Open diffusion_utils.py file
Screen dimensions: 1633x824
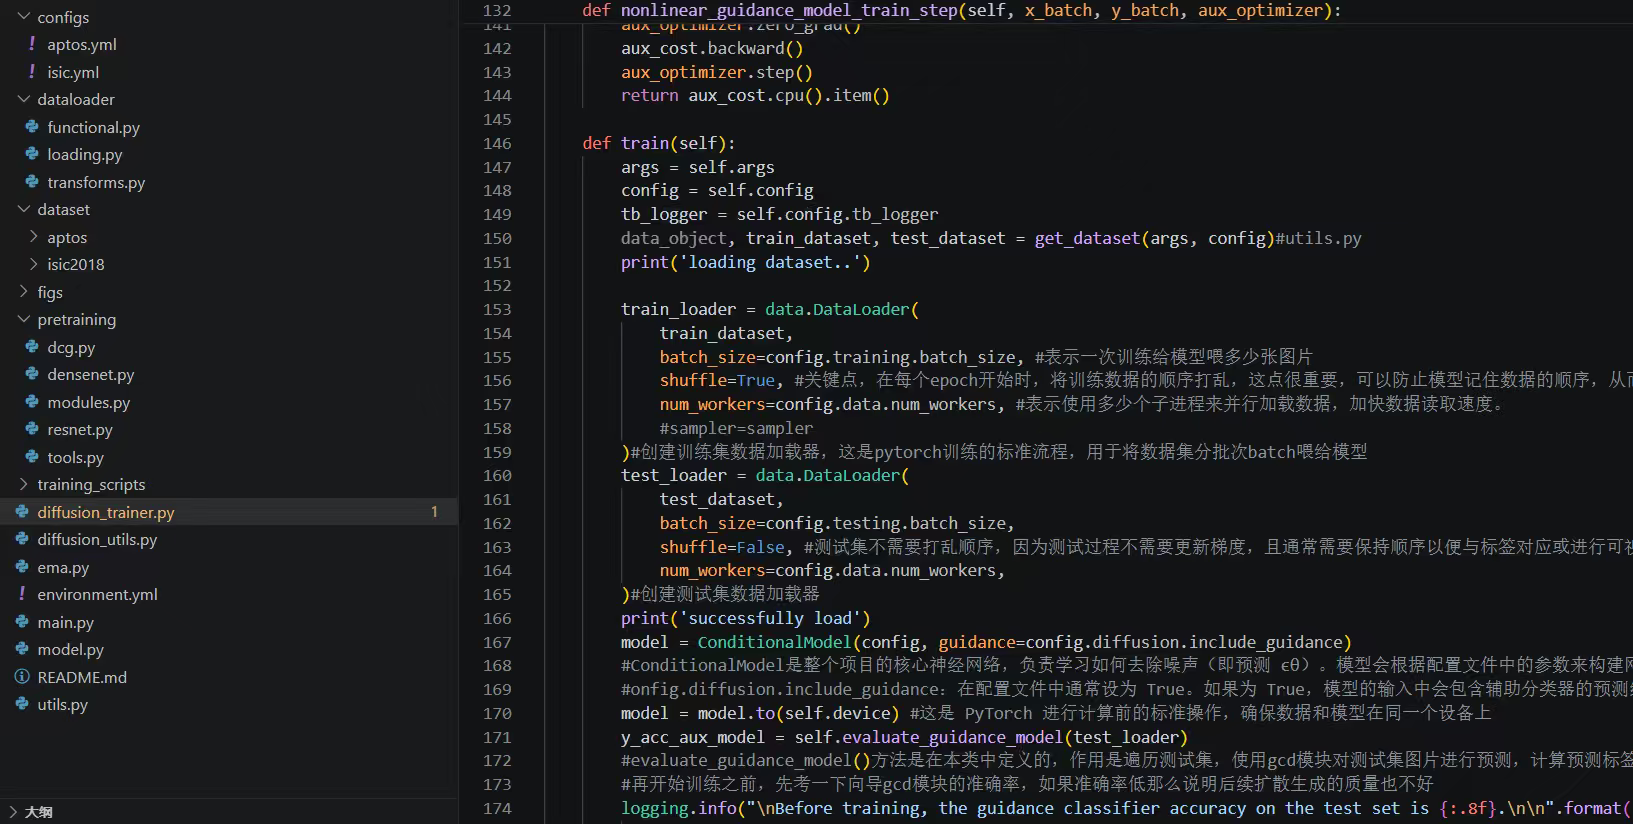point(97,539)
